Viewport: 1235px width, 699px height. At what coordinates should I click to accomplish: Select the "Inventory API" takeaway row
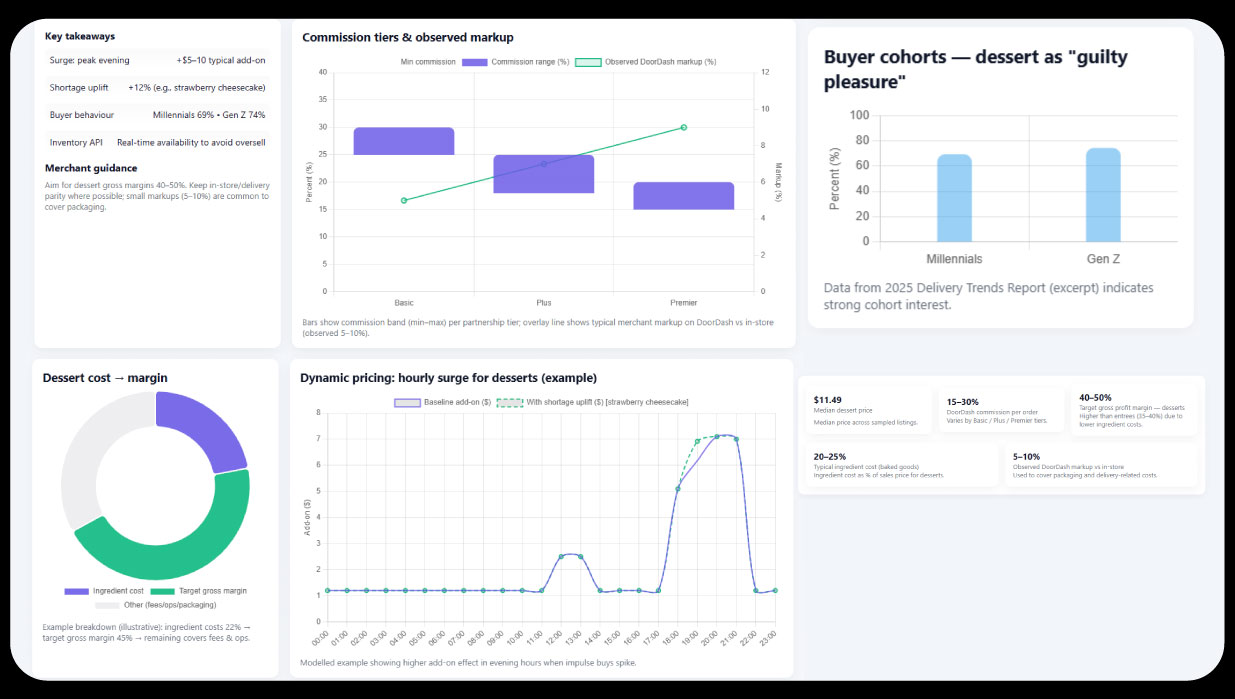click(157, 142)
